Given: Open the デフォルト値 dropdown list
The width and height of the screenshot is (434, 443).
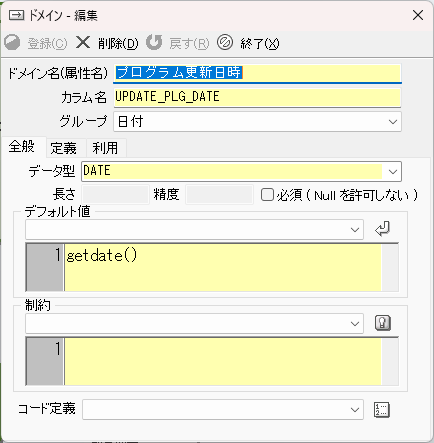Looking at the screenshot, I should tap(355, 230).
